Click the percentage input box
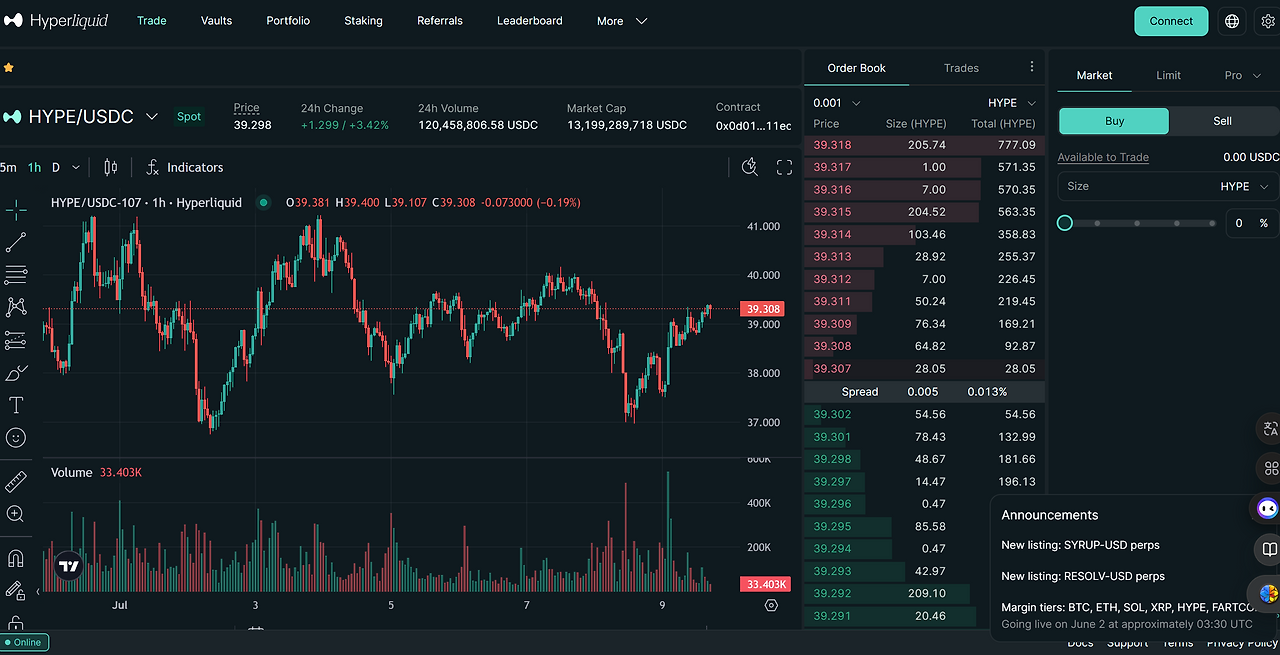This screenshot has height=655, width=1280. [1252, 223]
